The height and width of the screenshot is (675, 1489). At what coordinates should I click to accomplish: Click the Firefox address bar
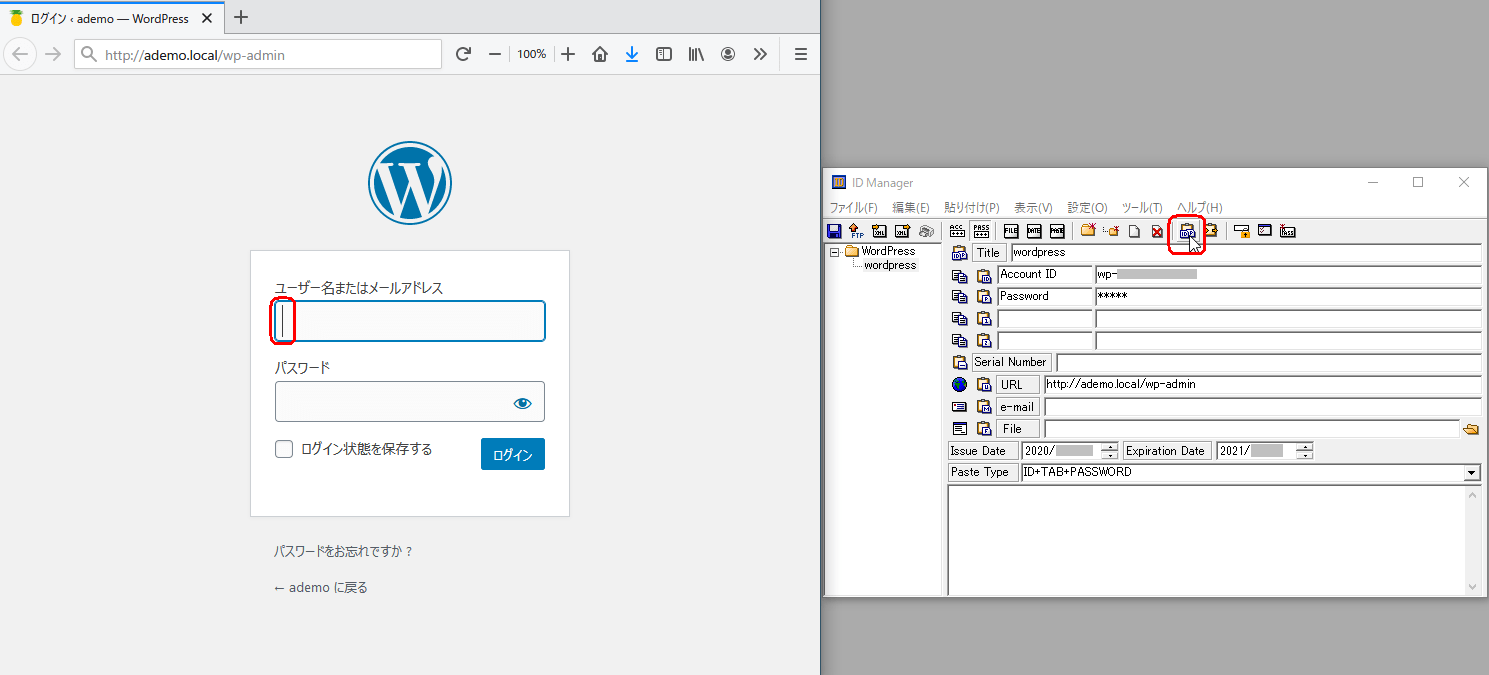tap(258, 54)
